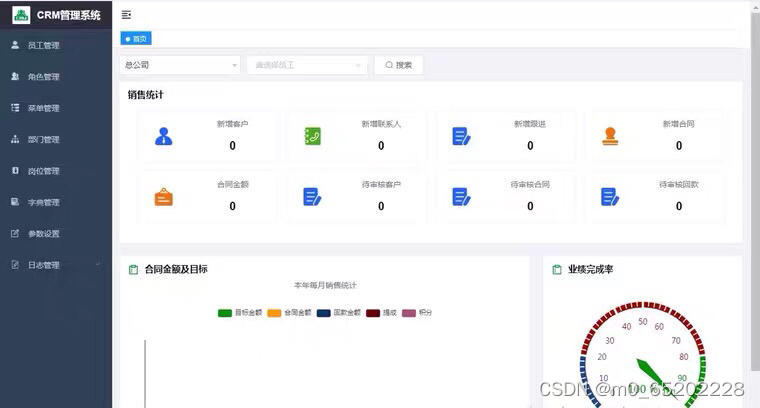
Task: Toggle the orange 合同金额 legend swatch
Action: click(x=274, y=313)
